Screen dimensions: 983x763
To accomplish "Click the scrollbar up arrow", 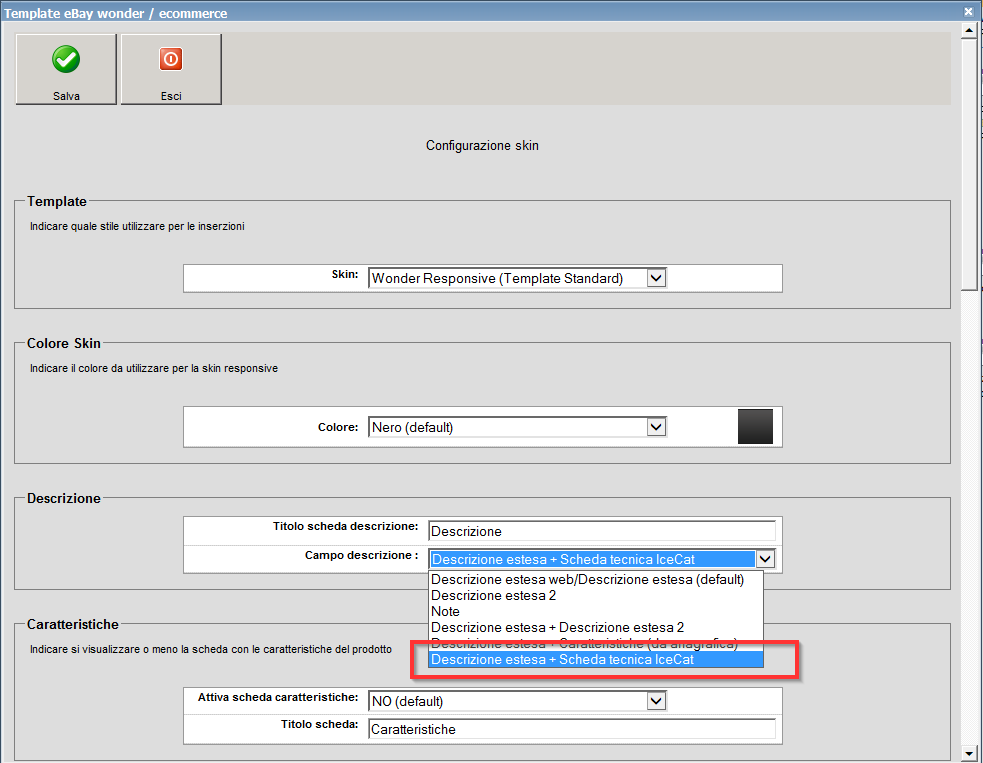I will pyautogui.click(x=969, y=29).
